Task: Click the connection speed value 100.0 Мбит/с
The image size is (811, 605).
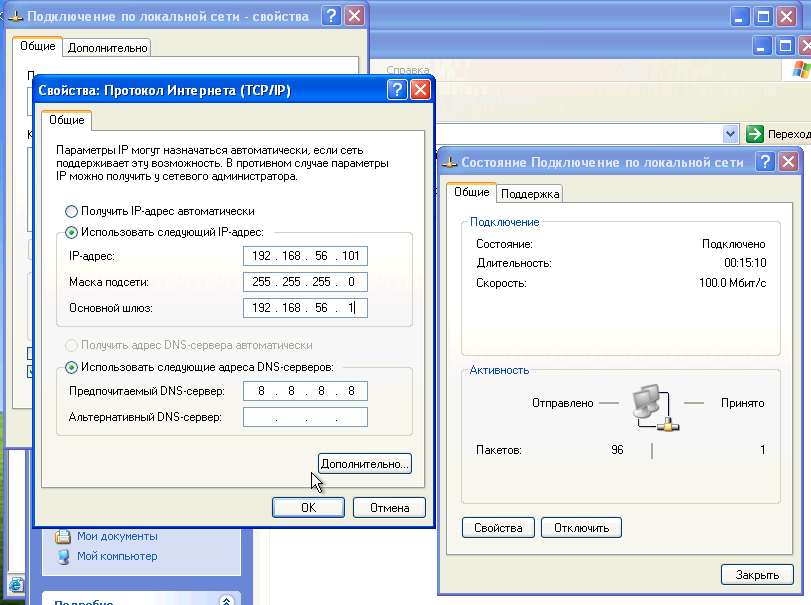Action: click(x=732, y=283)
